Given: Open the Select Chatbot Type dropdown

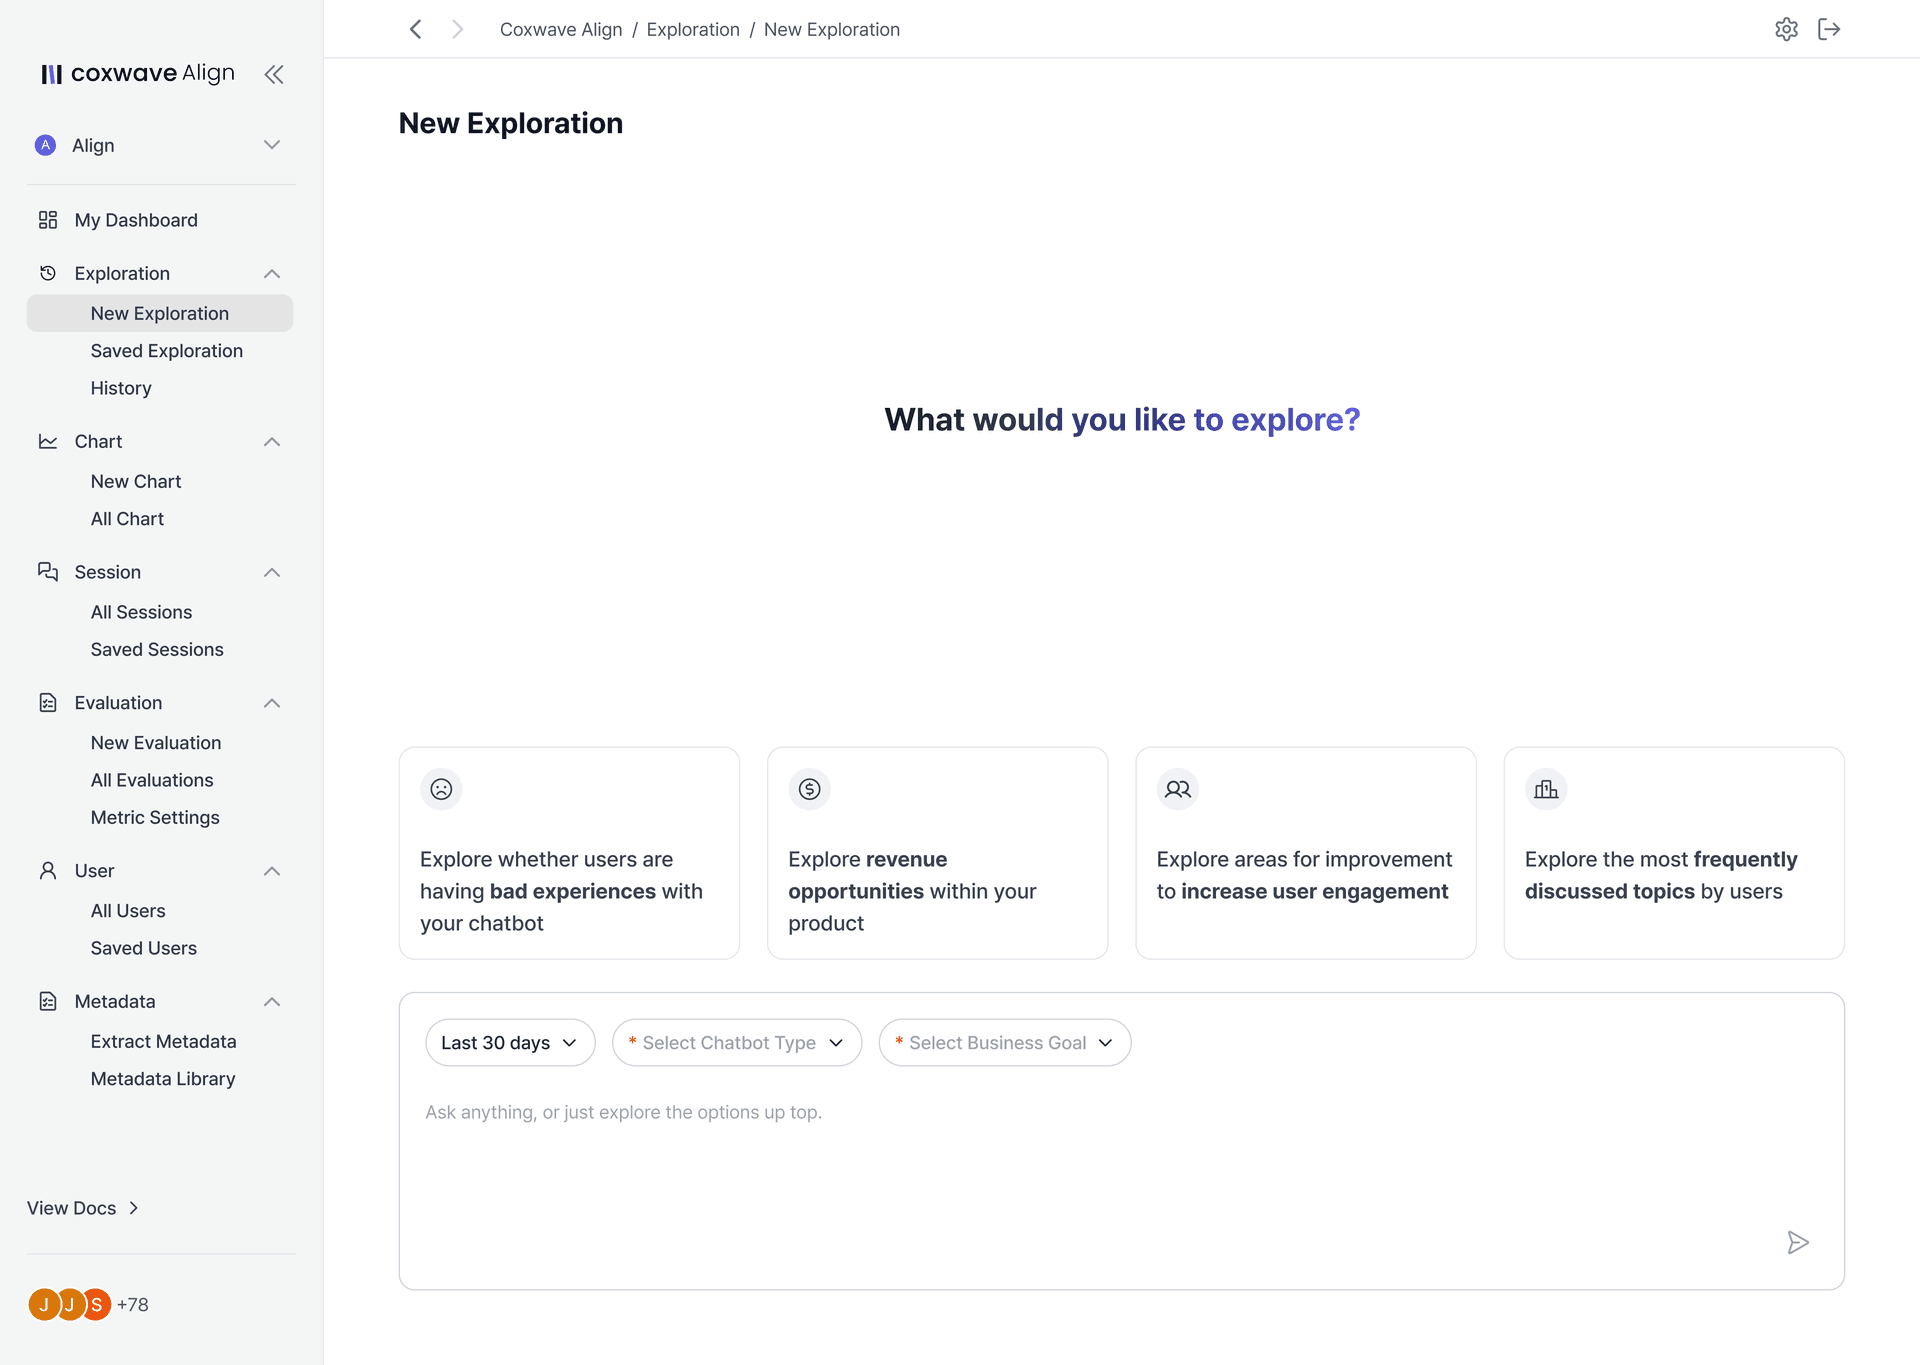Looking at the screenshot, I should pos(736,1042).
